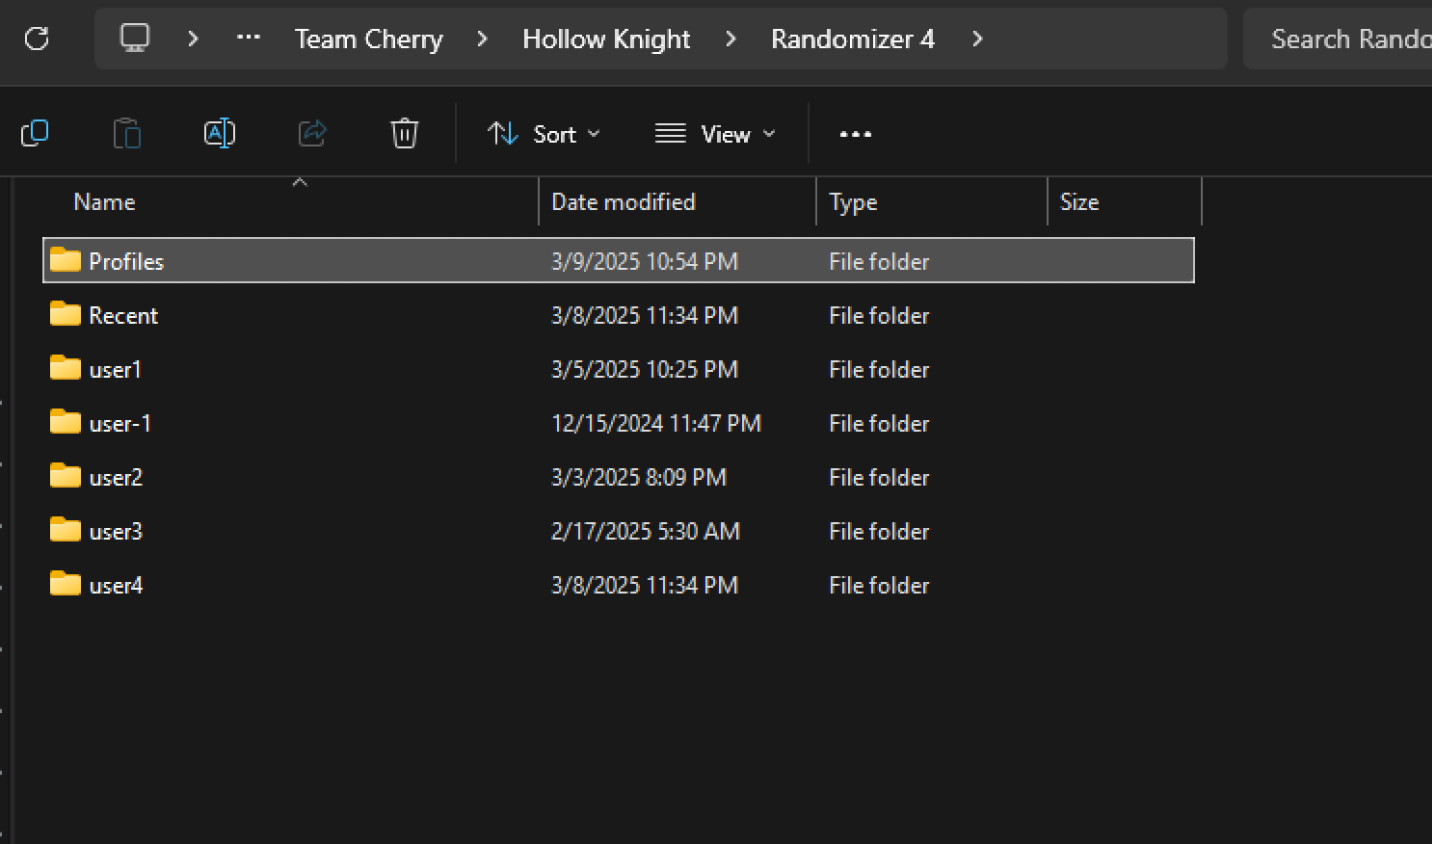The image size is (1432, 844).
Task: Click the user1 folder name
Action: 115,369
